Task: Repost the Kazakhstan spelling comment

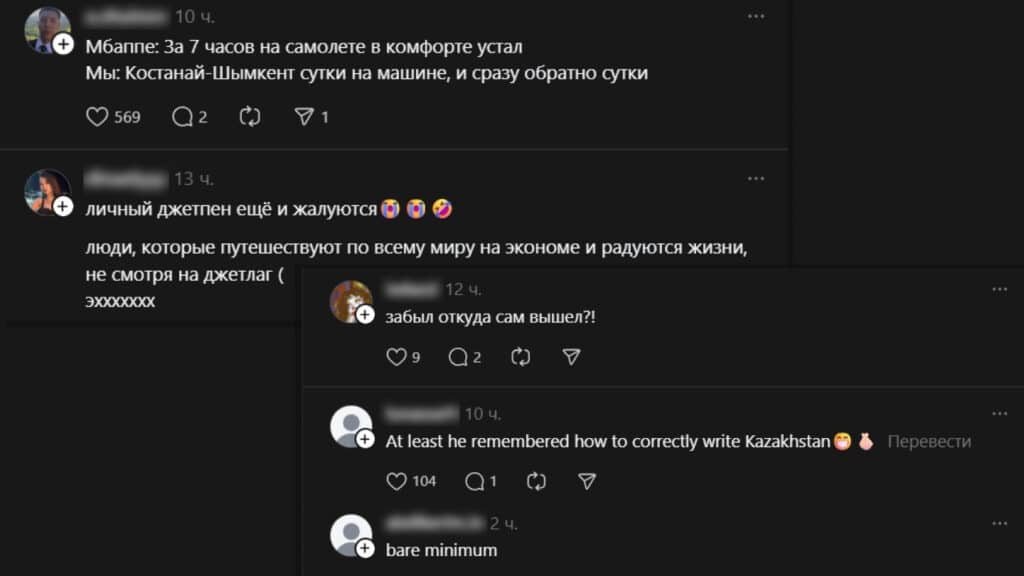Action: point(536,481)
